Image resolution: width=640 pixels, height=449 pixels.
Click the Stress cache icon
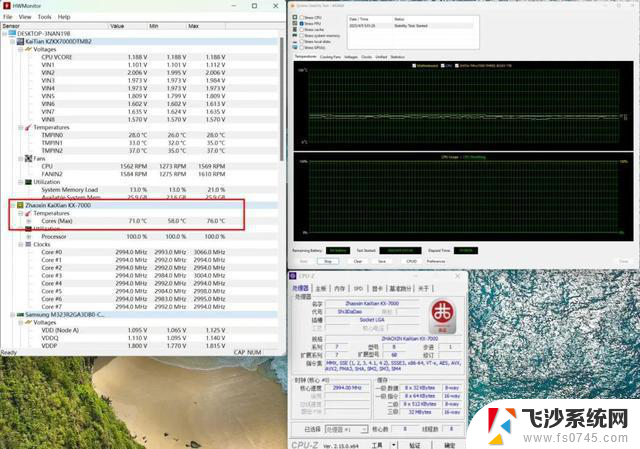pos(295,29)
